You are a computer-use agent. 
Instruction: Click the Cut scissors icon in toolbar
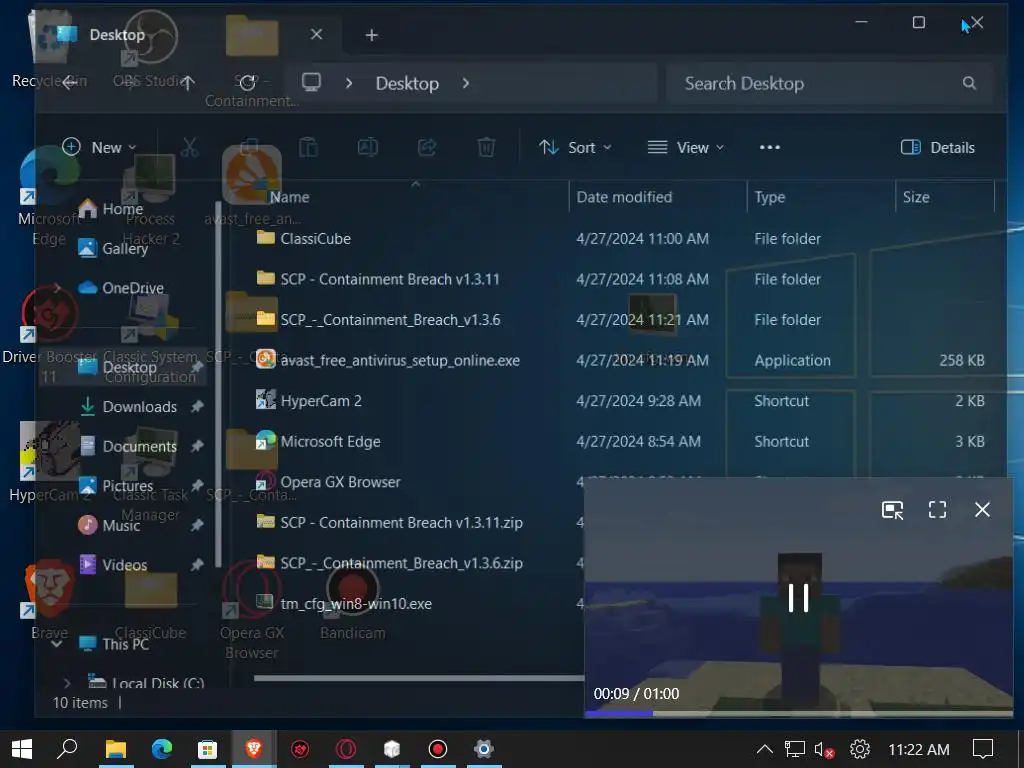pos(189,148)
